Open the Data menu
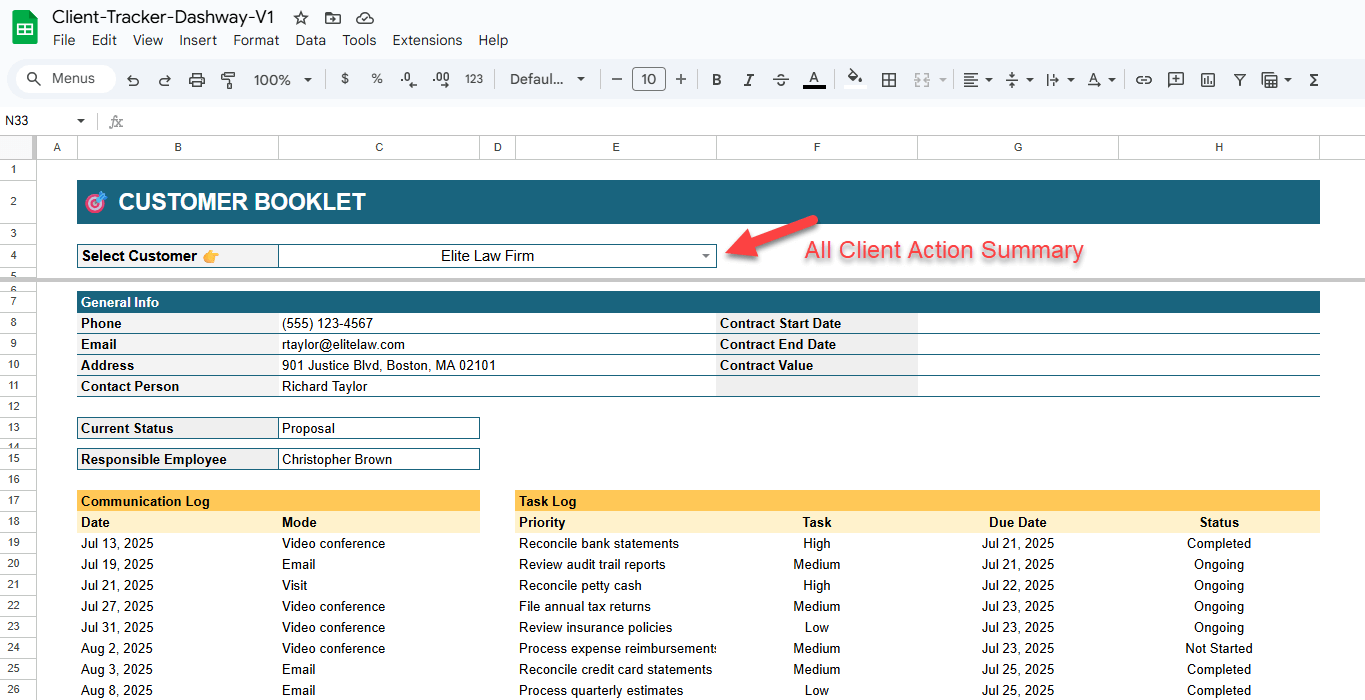The image size is (1365, 700). click(310, 40)
